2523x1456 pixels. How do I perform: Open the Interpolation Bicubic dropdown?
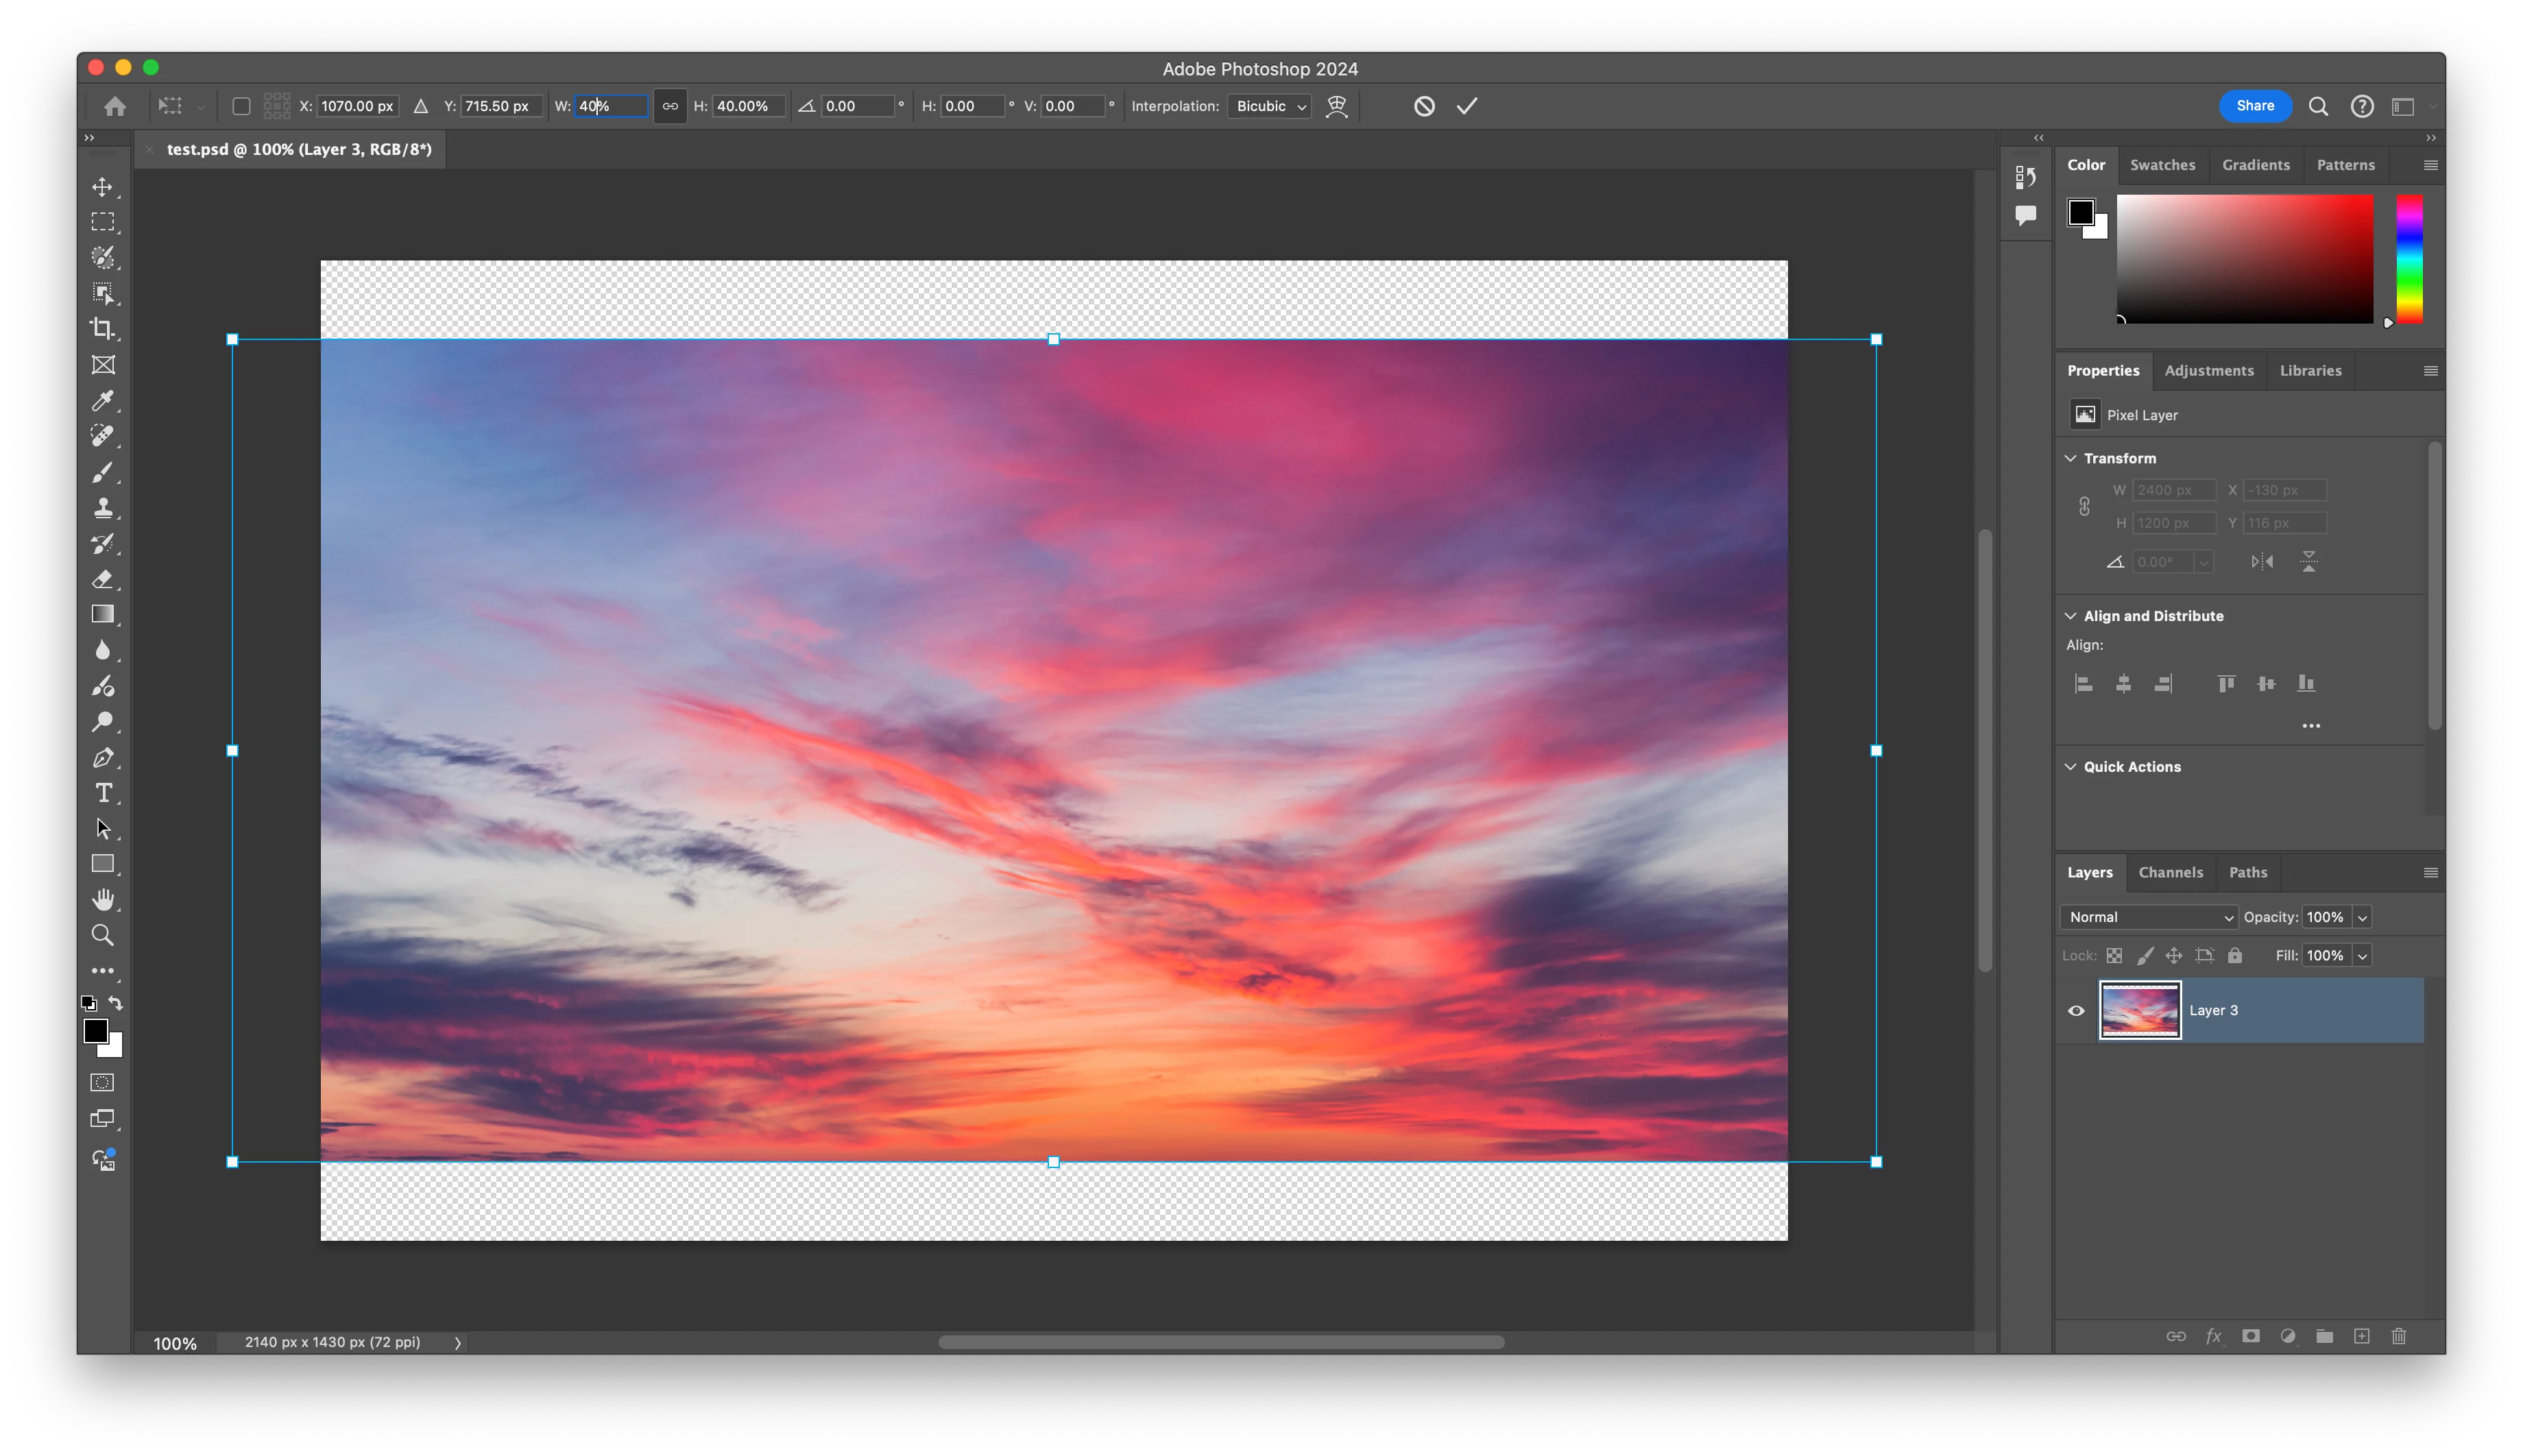coord(1270,106)
